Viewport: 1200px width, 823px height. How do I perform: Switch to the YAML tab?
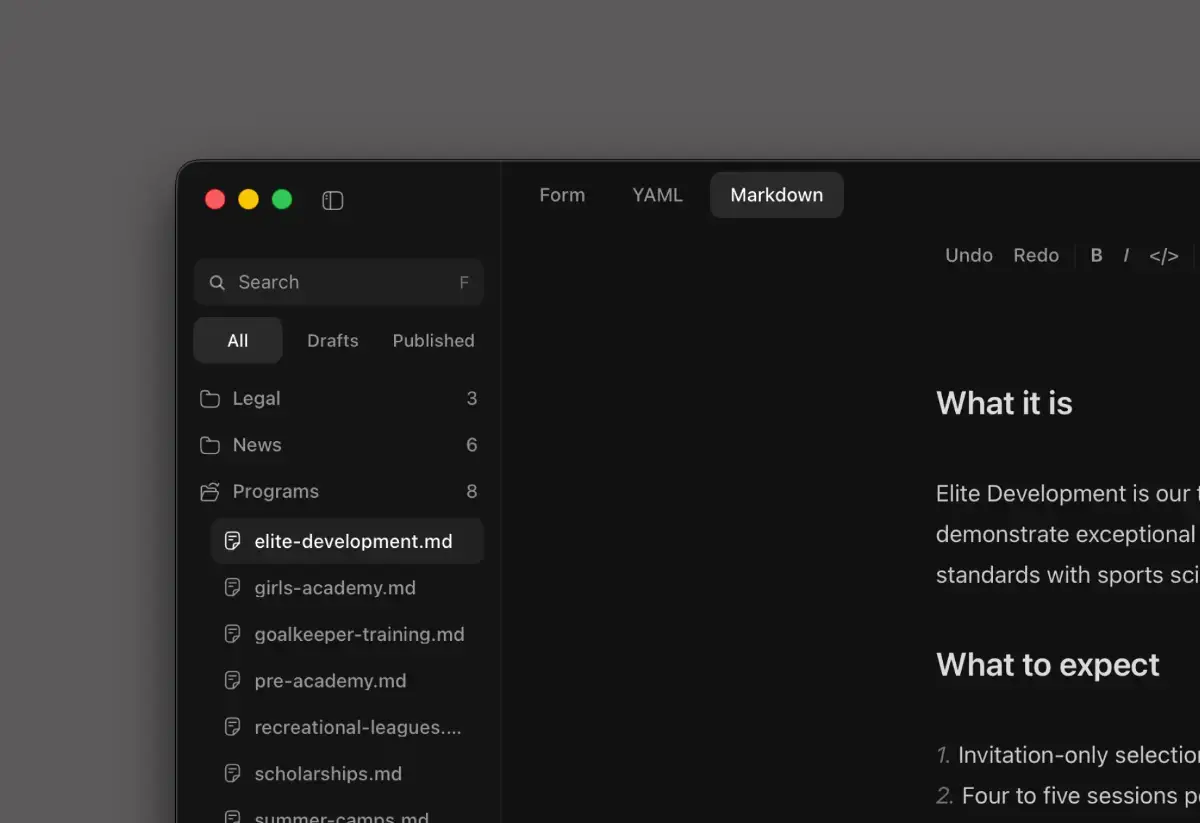657,195
